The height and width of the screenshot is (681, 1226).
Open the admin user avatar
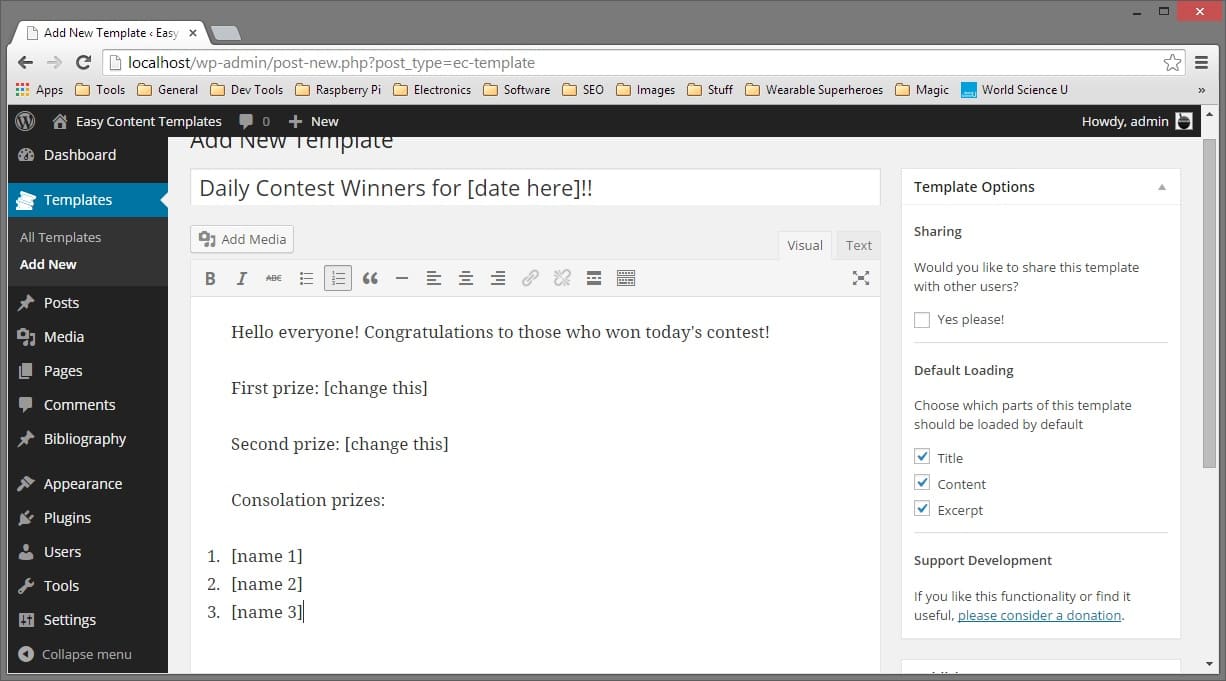pos(1184,121)
